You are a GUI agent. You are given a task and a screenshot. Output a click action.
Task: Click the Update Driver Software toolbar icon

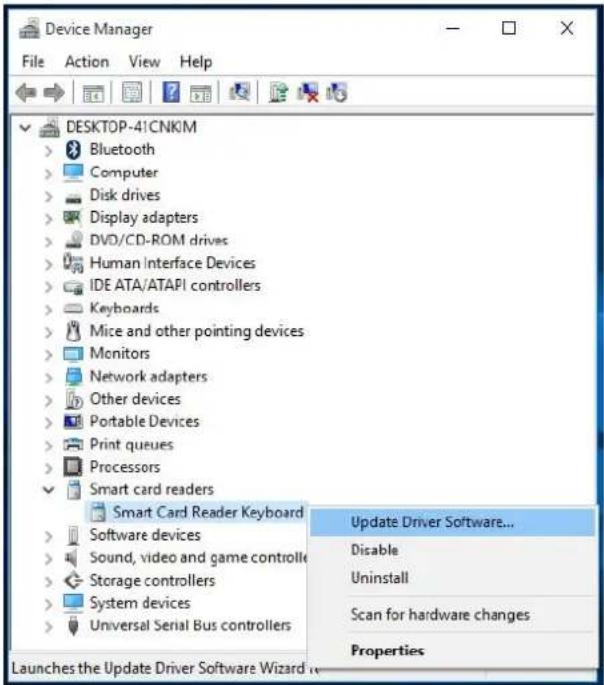click(278, 92)
